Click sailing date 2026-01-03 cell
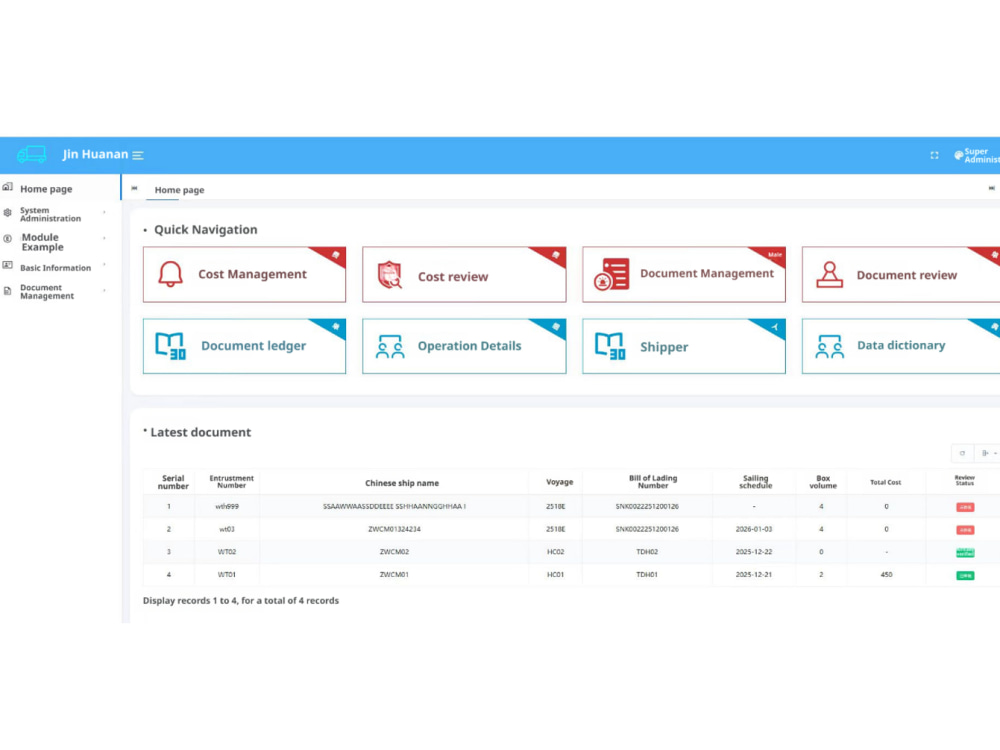1000x750 pixels. [754, 529]
